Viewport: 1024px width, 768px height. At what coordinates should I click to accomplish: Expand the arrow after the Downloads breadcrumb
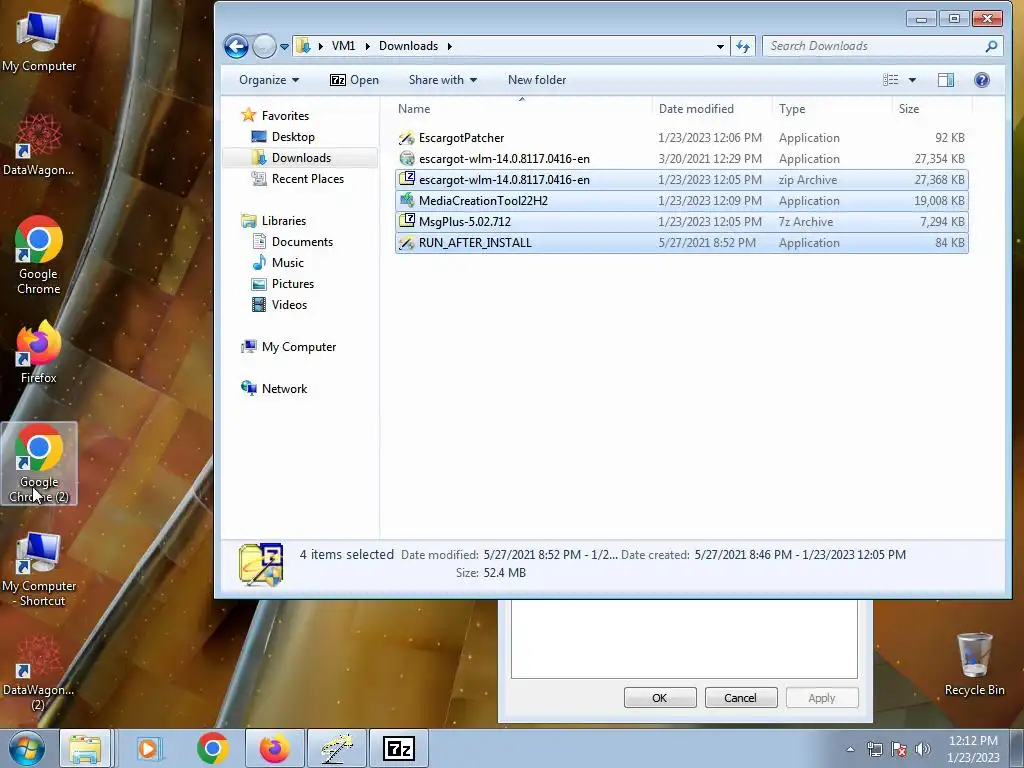pos(449,46)
